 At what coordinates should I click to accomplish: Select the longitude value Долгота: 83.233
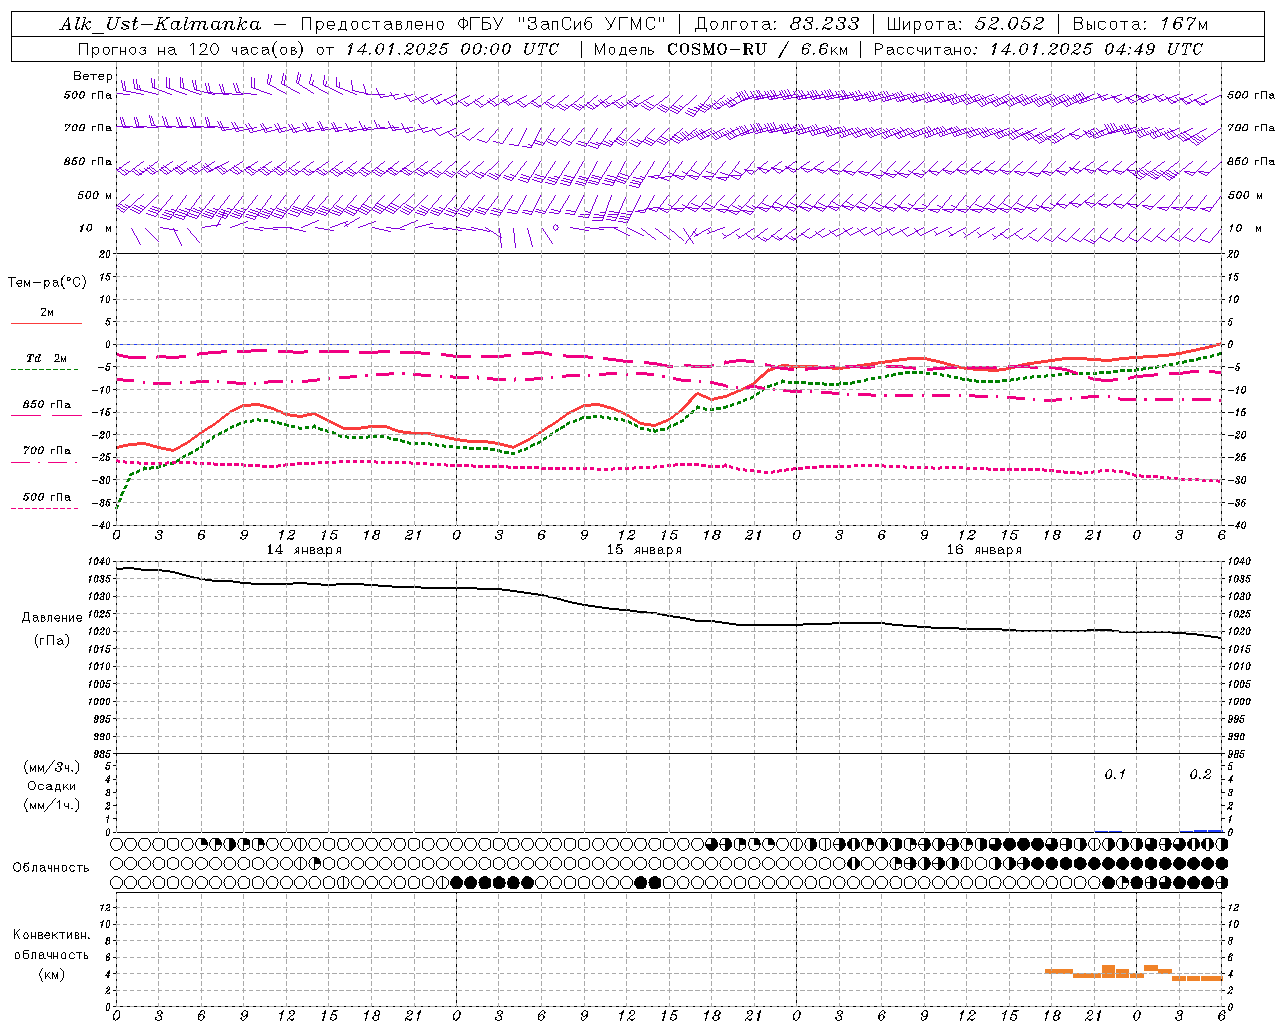[776, 24]
